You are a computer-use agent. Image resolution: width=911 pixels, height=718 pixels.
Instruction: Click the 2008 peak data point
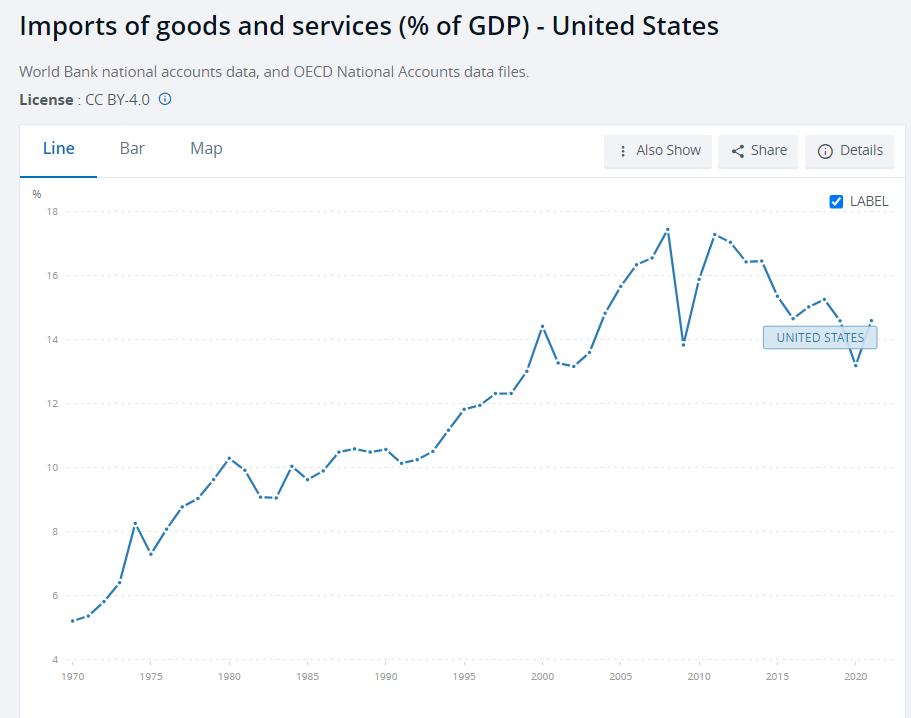click(x=668, y=230)
